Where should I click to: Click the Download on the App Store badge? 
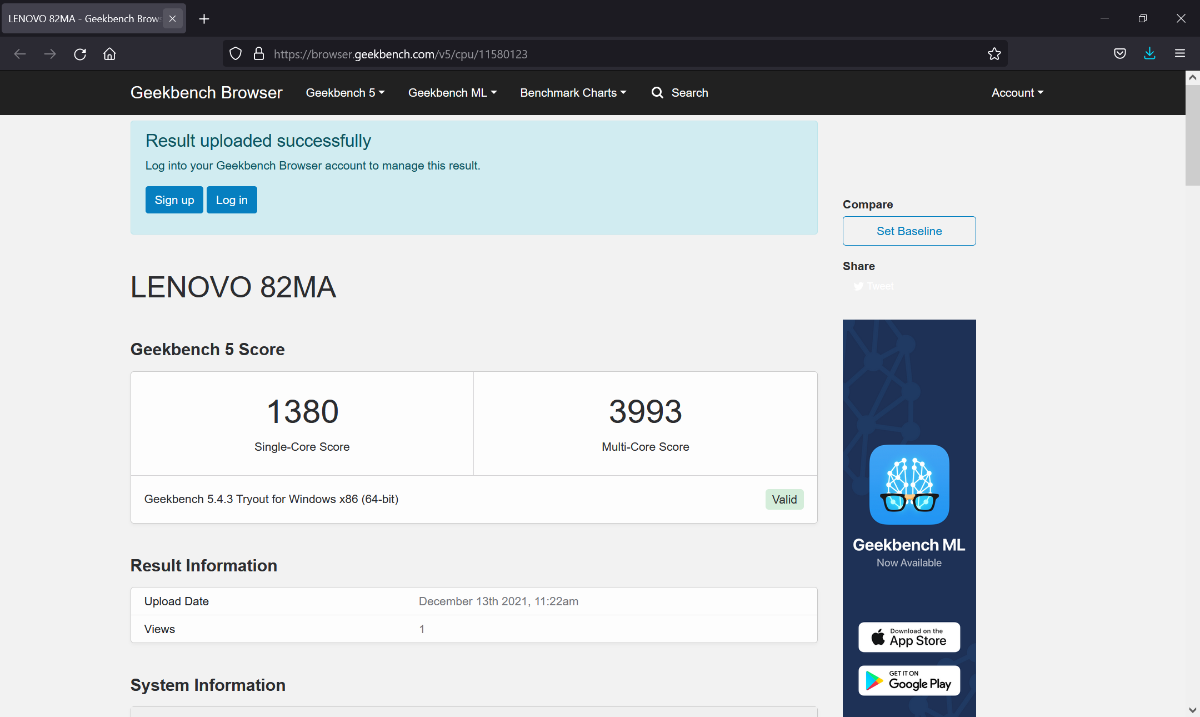(x=909, y=637)
